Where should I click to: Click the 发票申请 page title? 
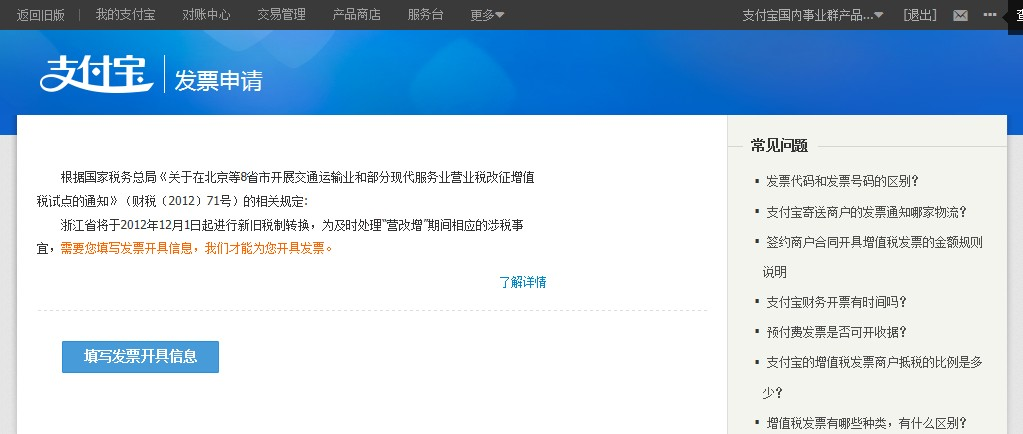pos(219,80)
